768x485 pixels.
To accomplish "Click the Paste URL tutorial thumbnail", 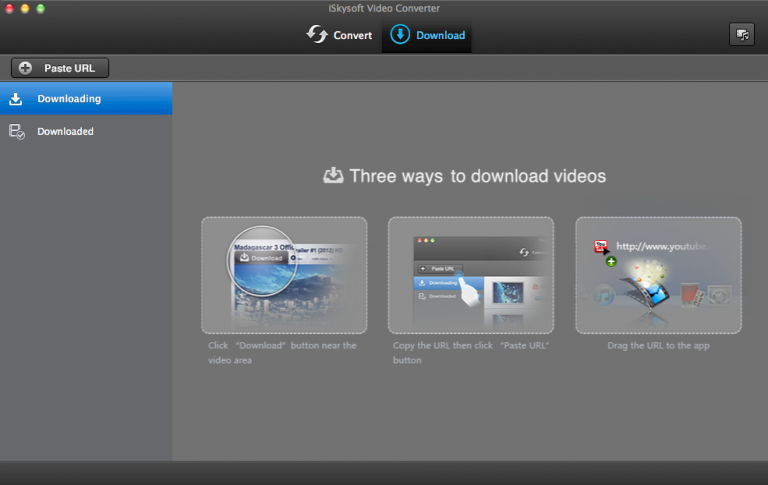I will 471,275.
